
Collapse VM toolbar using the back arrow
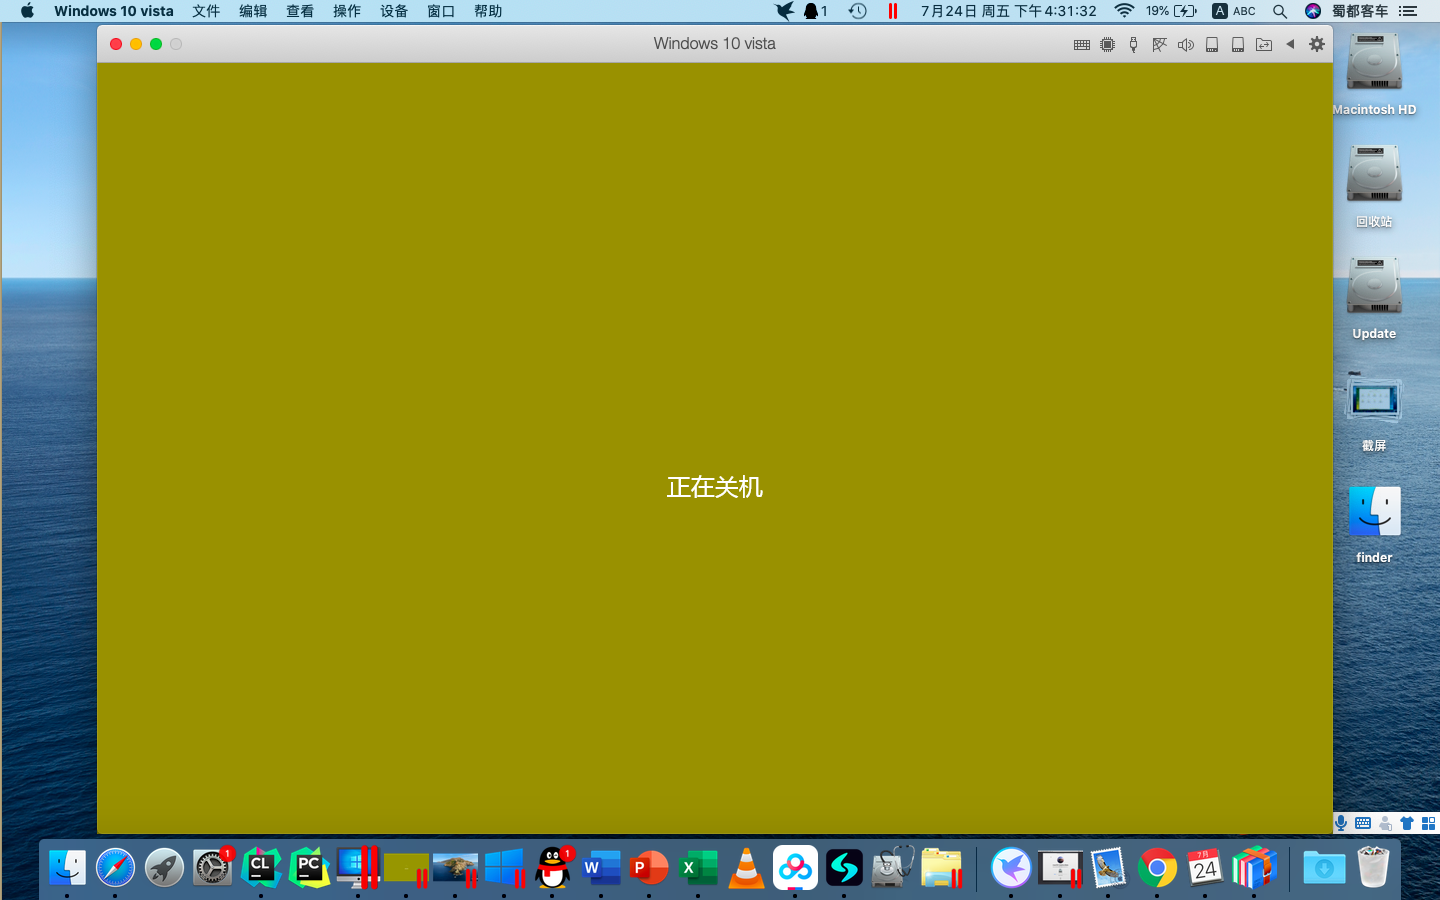click(1290, 44)
